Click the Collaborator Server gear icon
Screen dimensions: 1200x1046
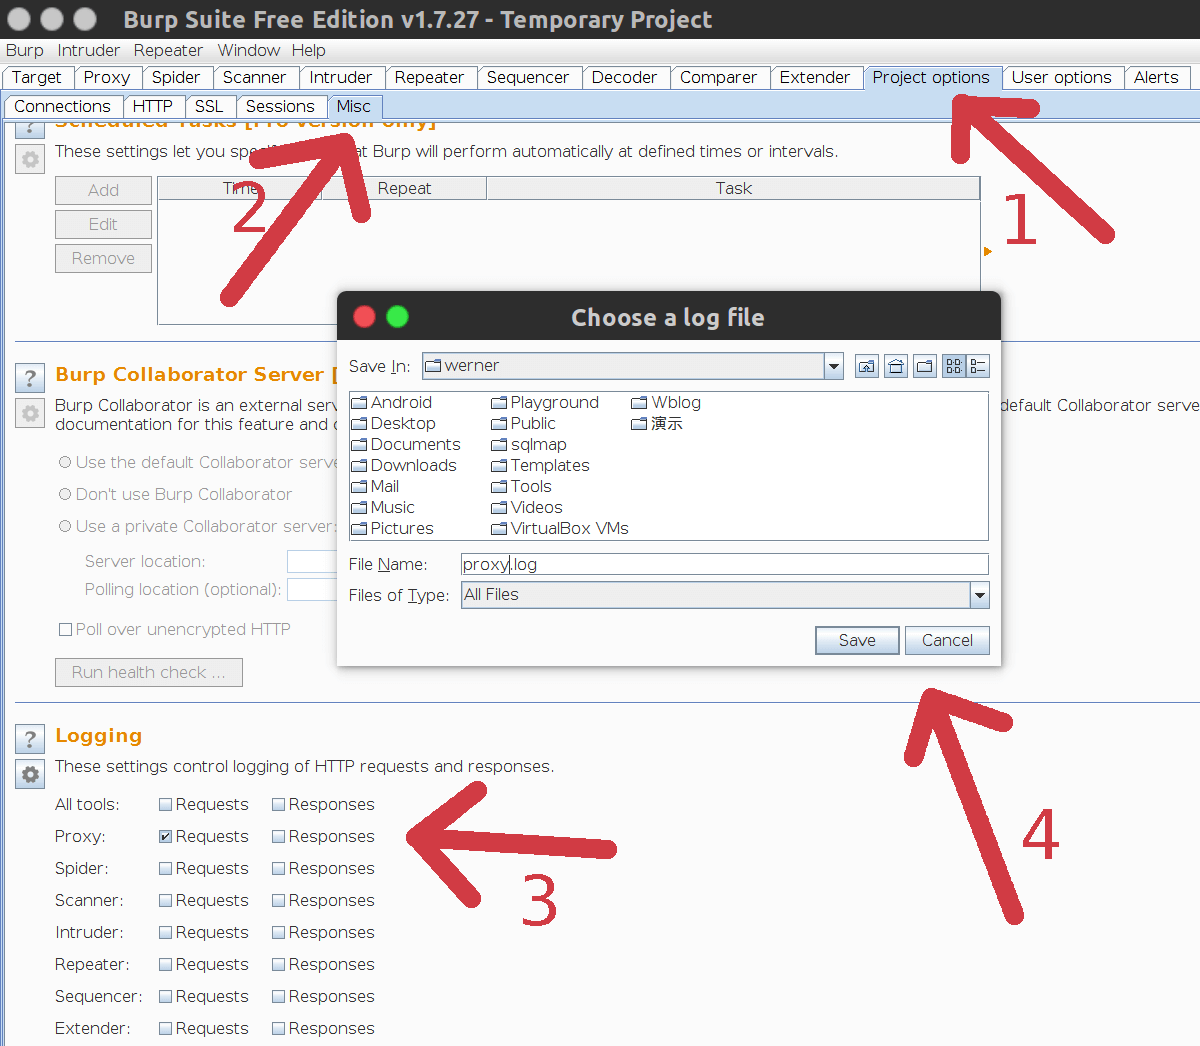[30, 413]
